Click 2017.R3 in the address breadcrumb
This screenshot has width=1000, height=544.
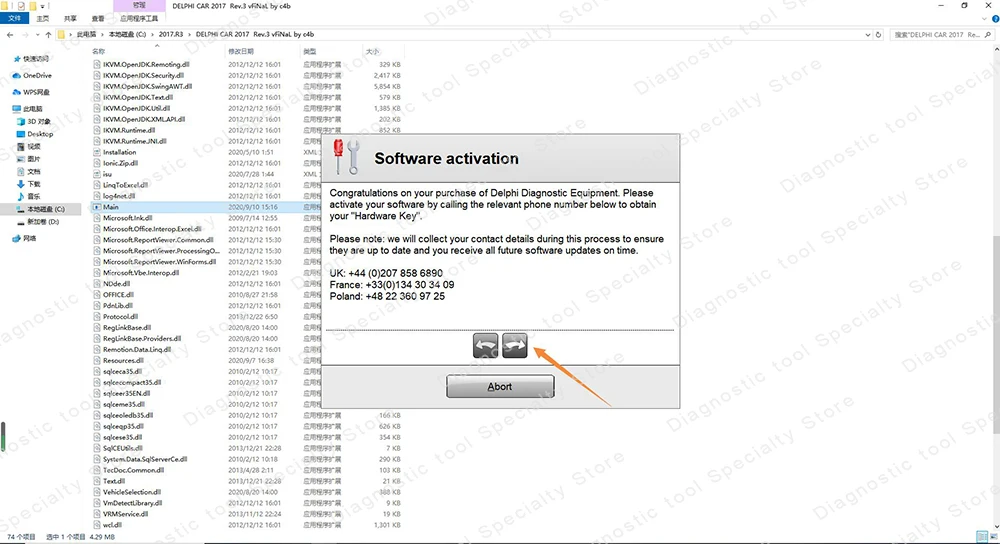tap(171, 34)
